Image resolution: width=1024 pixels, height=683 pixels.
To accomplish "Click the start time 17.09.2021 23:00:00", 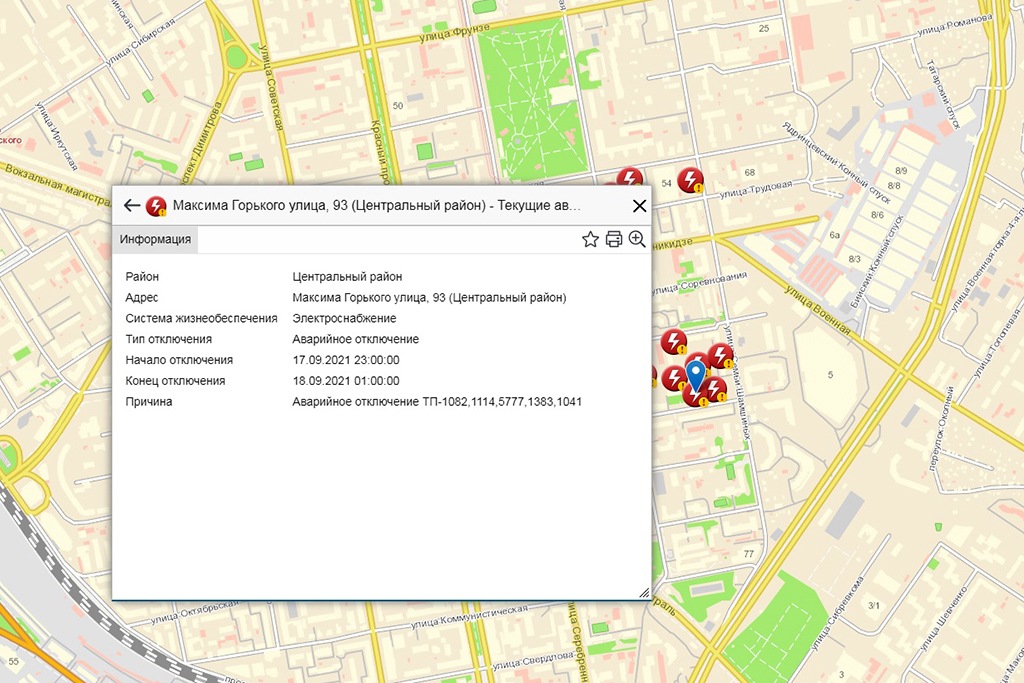I will click(x=346, y=360).
